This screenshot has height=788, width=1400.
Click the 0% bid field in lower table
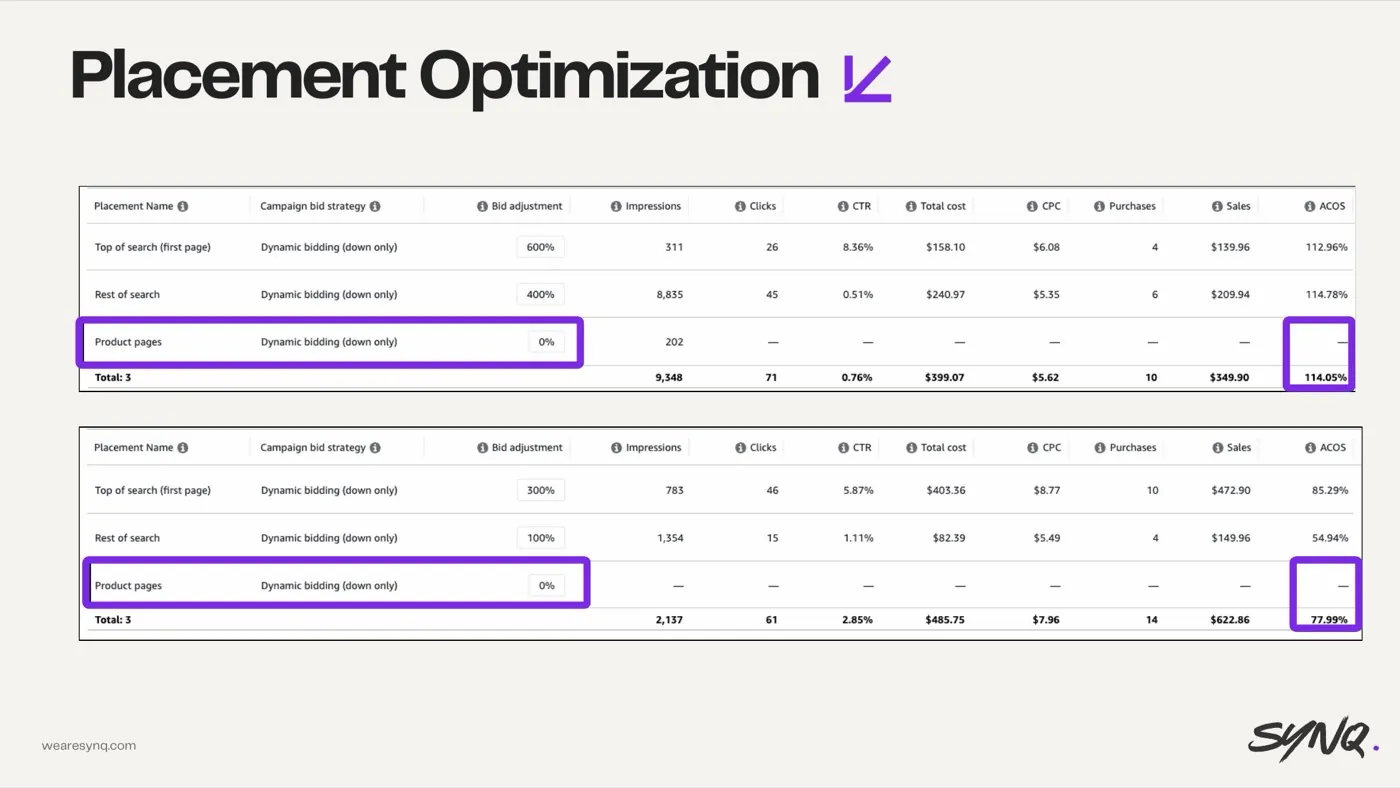[546, 586]
